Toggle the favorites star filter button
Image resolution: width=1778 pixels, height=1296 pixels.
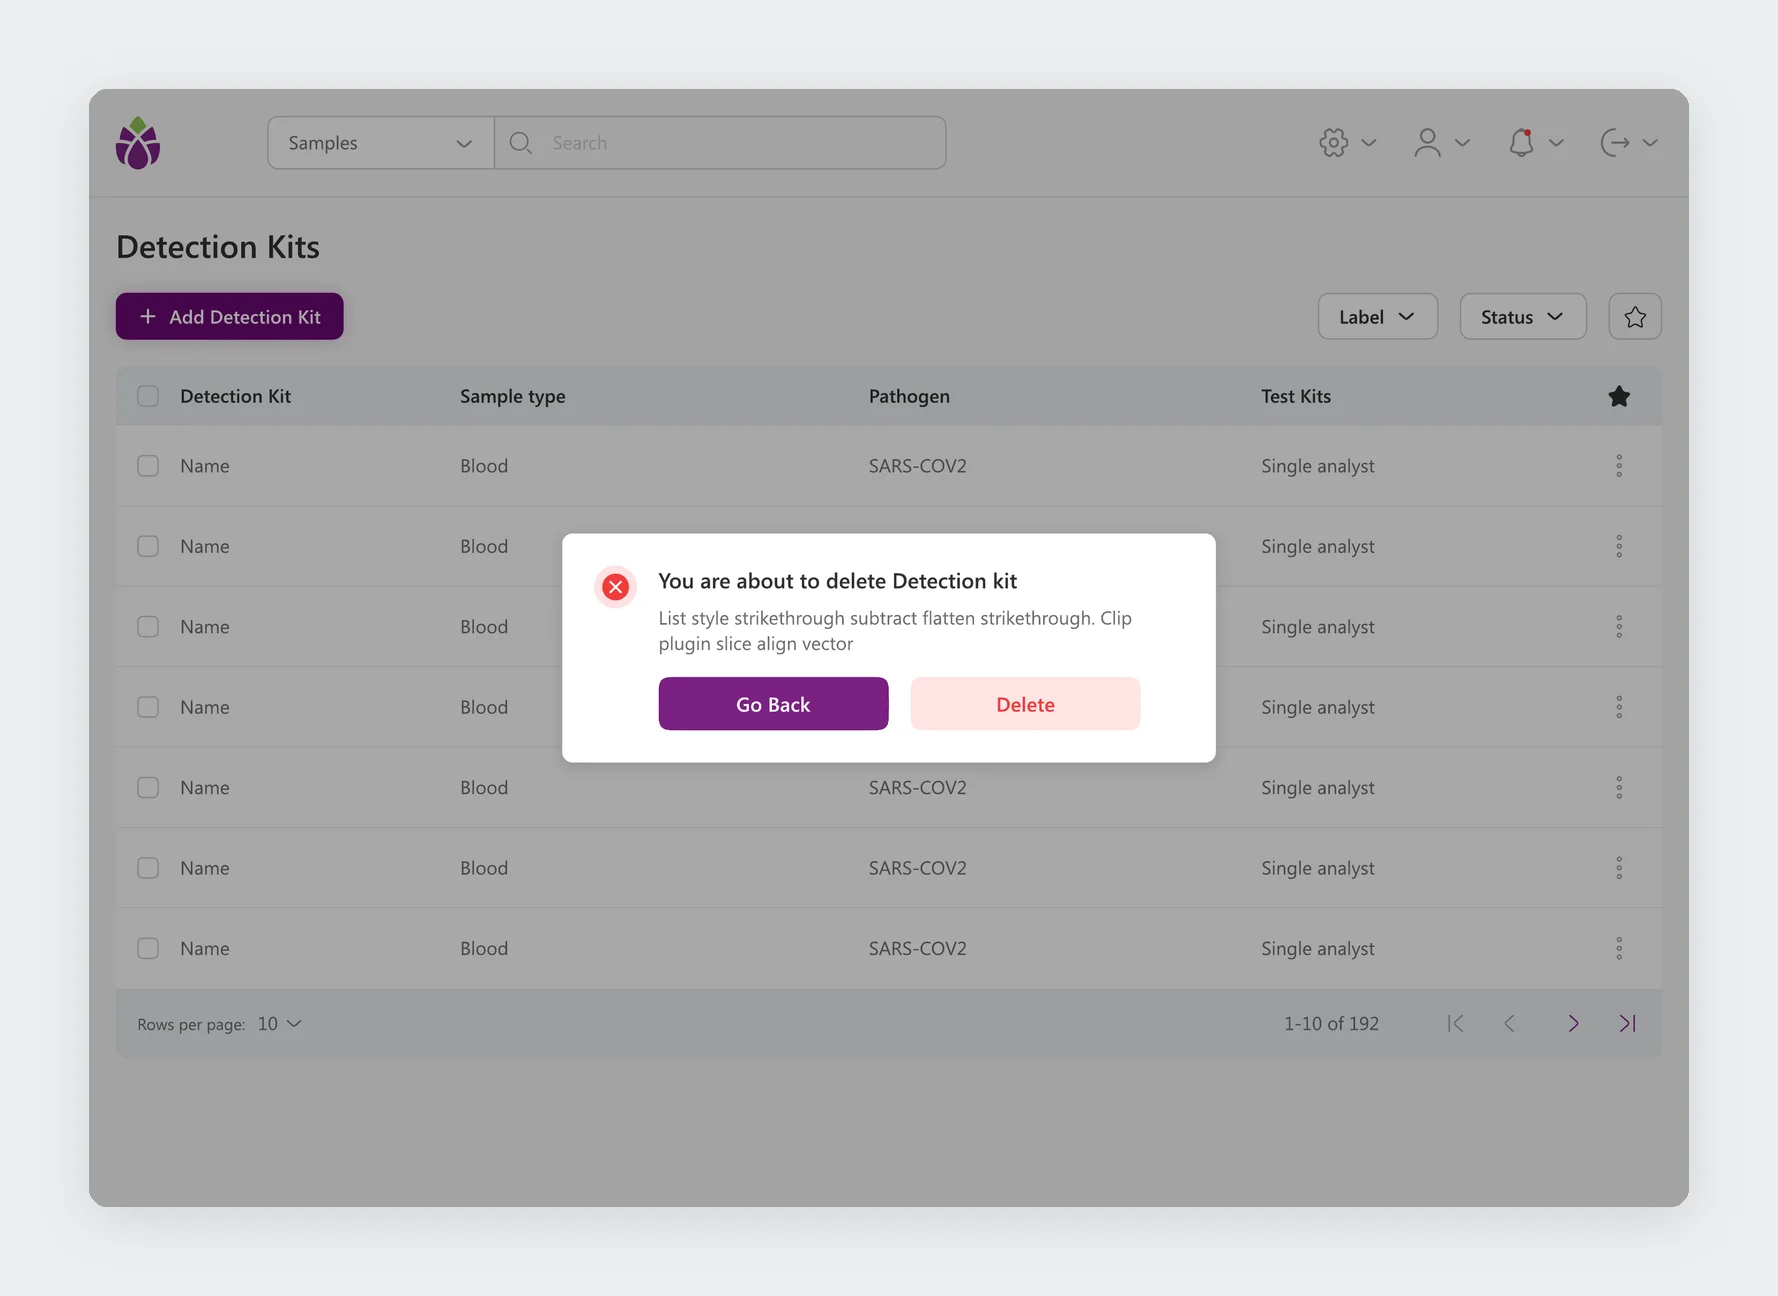1635,317
